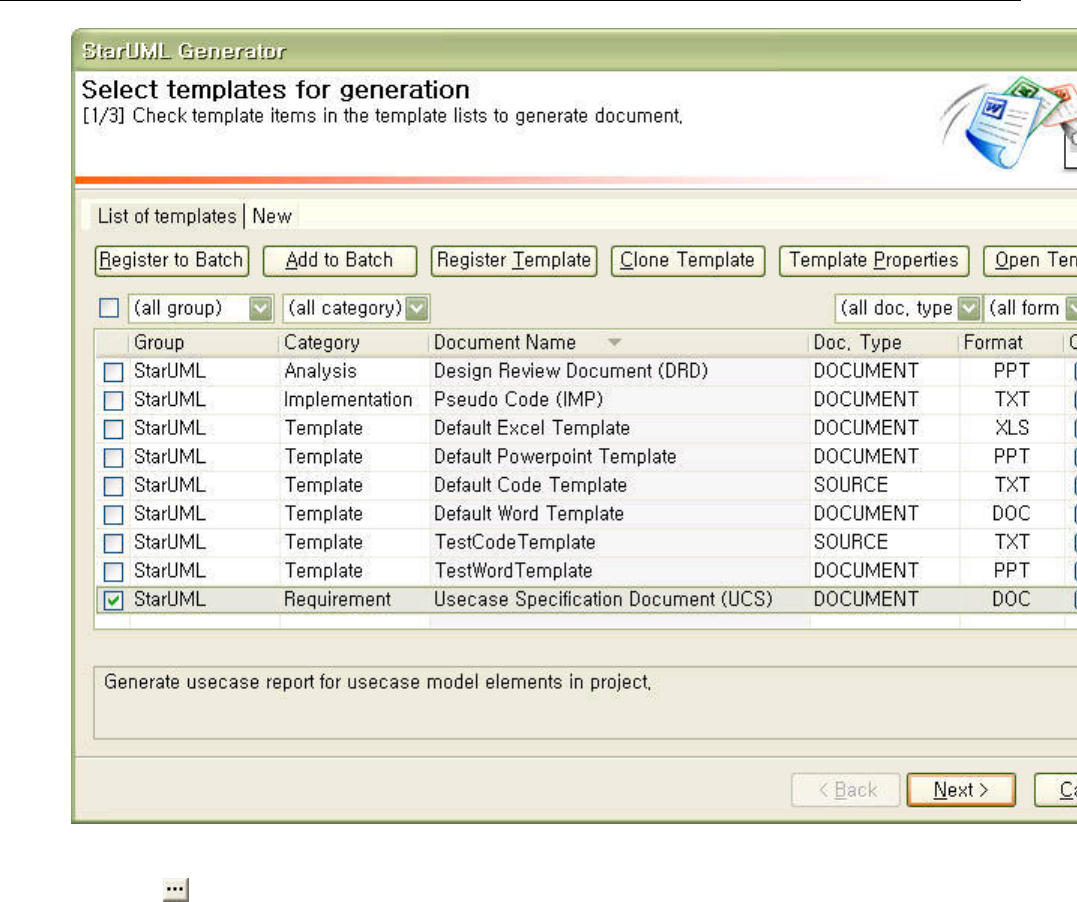Check the Design Review Document (DRD) row checkbox
This screenshot has width=1077, height=902.
[113, 372]
